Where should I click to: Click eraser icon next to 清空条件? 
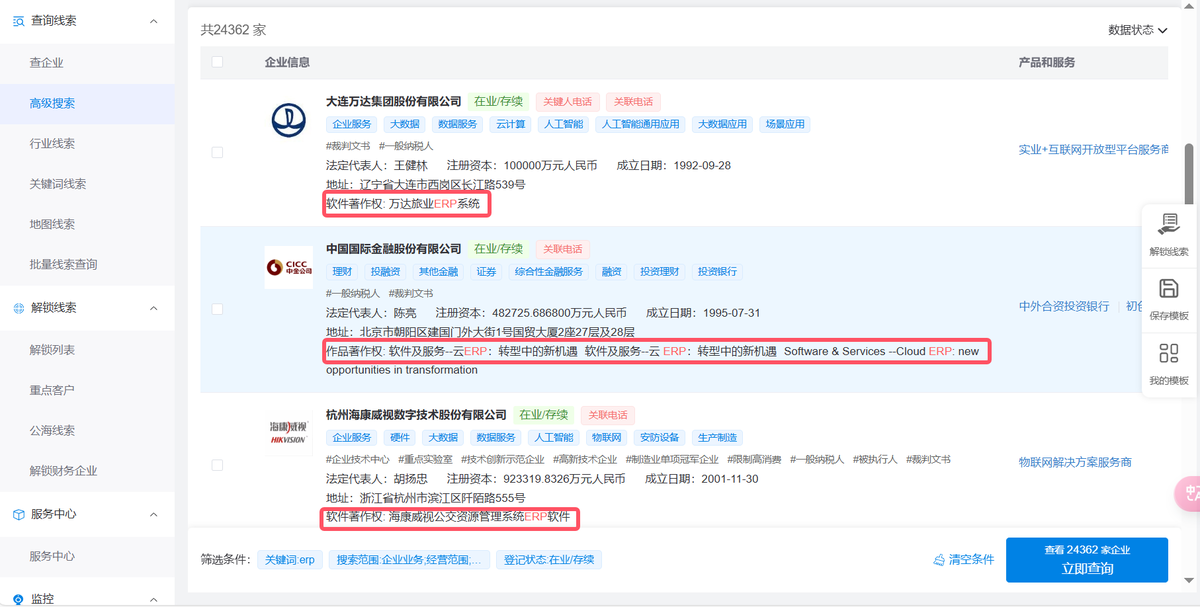click(939, 560)
